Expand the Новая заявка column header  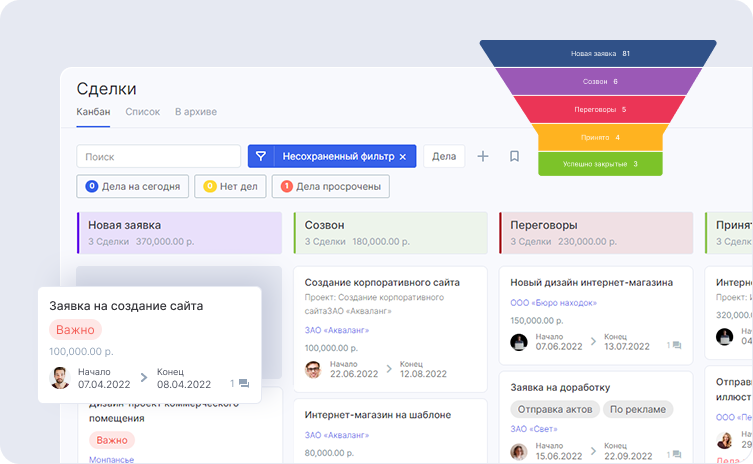pos(179,232)
